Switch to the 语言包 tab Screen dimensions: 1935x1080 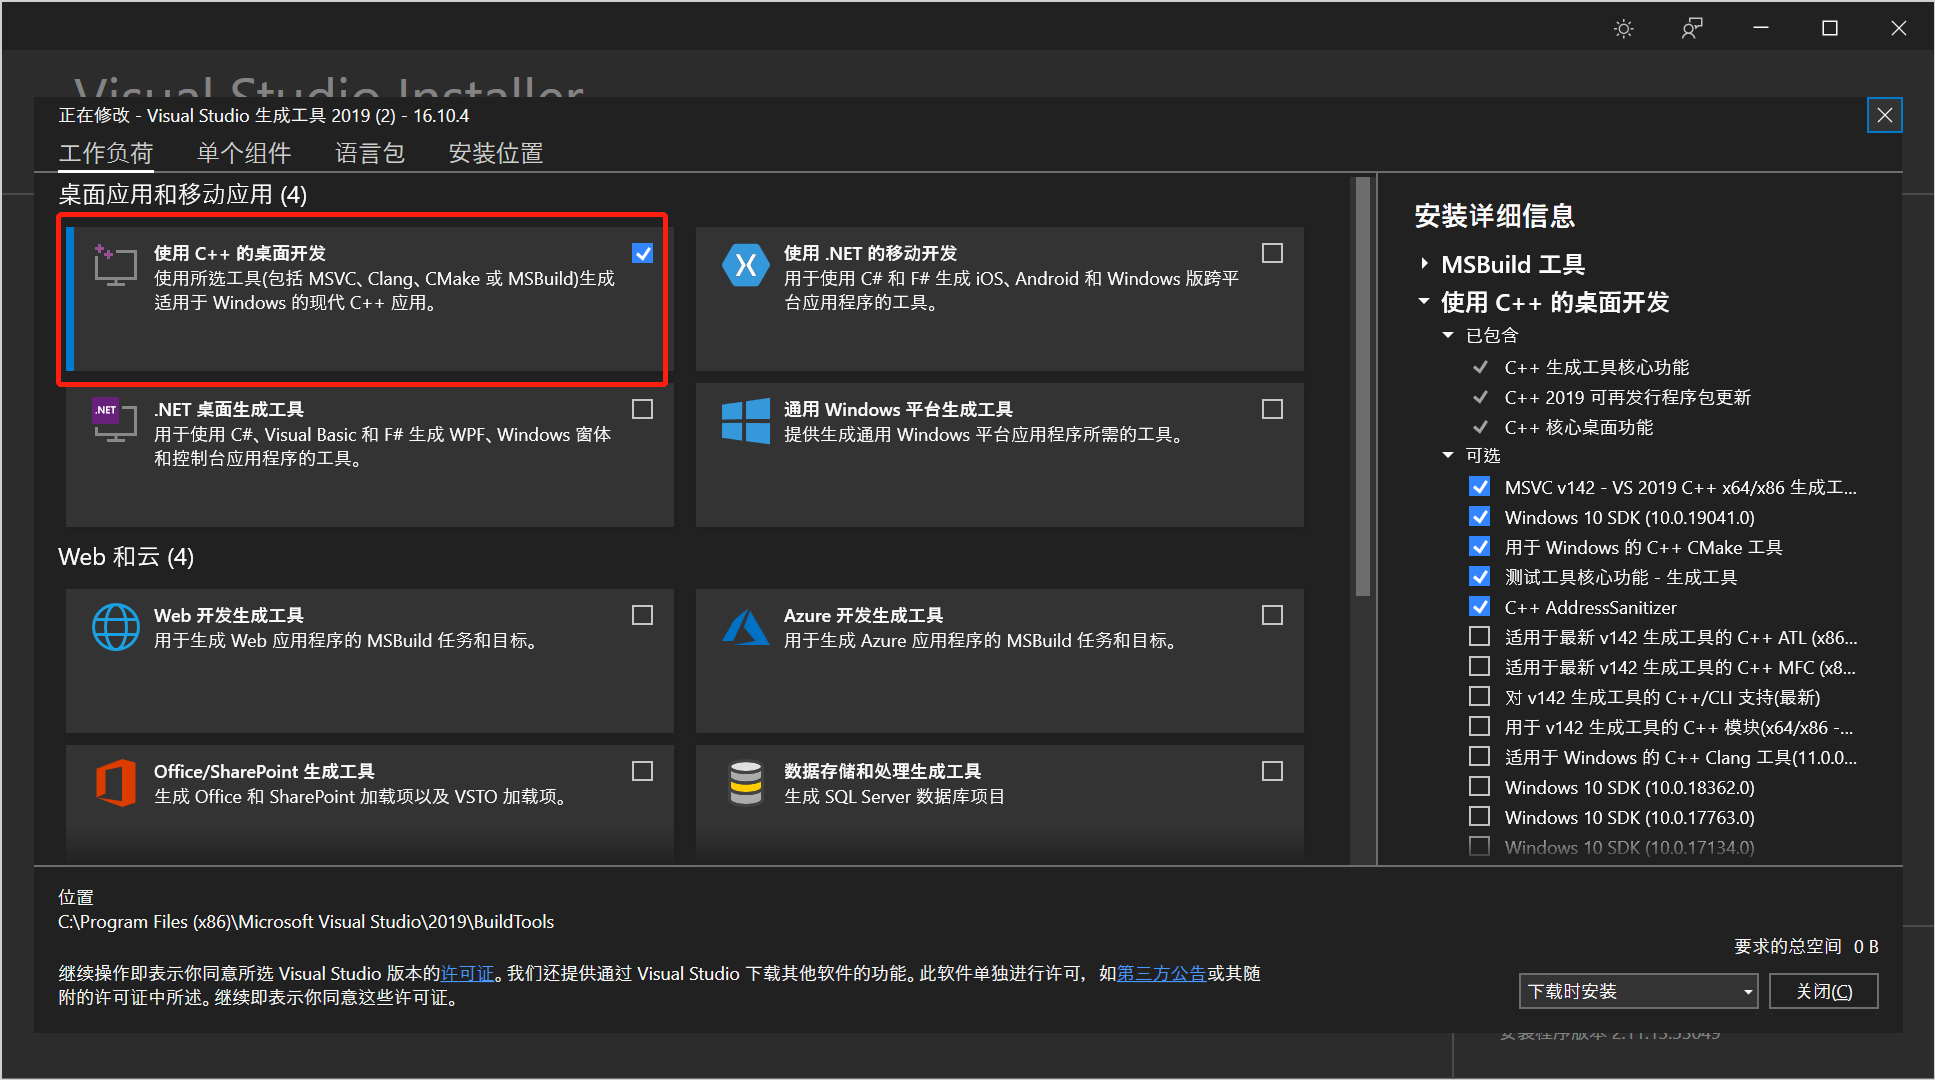[369, 153]
